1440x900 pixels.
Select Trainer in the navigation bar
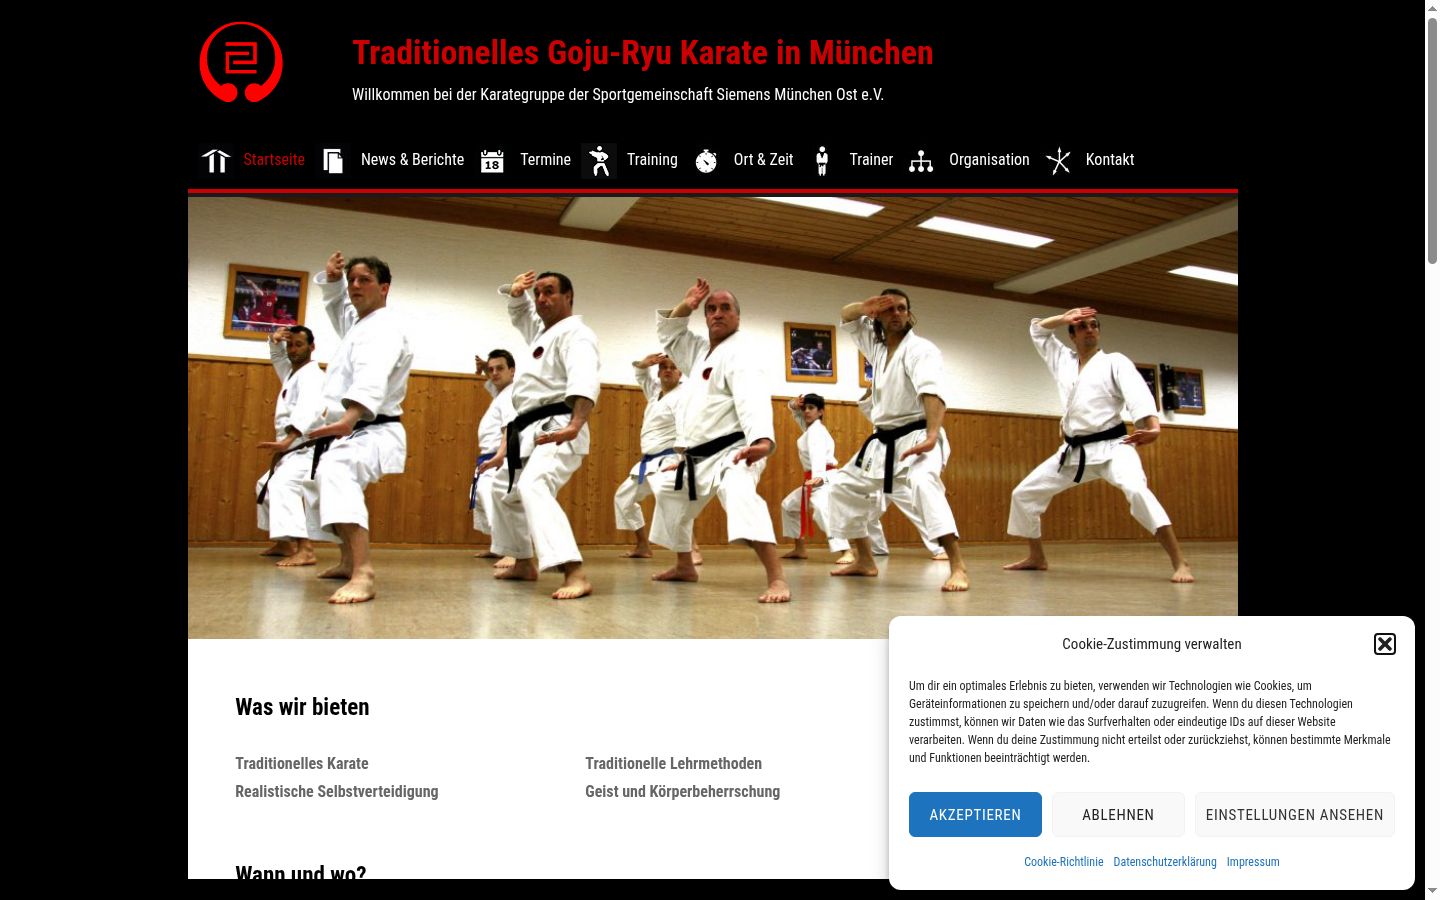click(871, 160)
